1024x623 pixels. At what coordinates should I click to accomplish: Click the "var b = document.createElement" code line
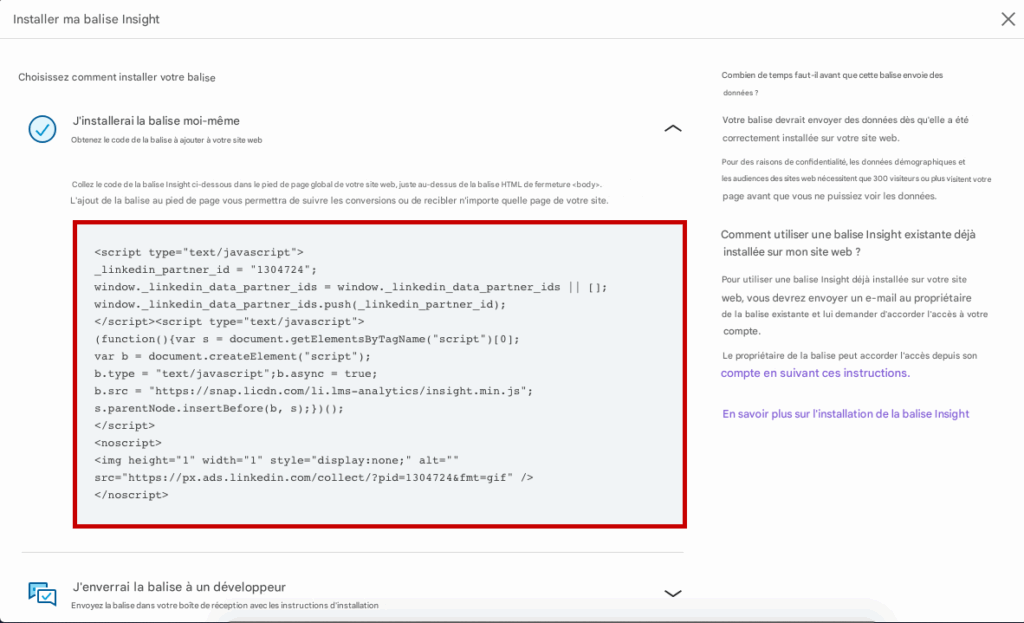pyautogui.click(x=232, y=357)
